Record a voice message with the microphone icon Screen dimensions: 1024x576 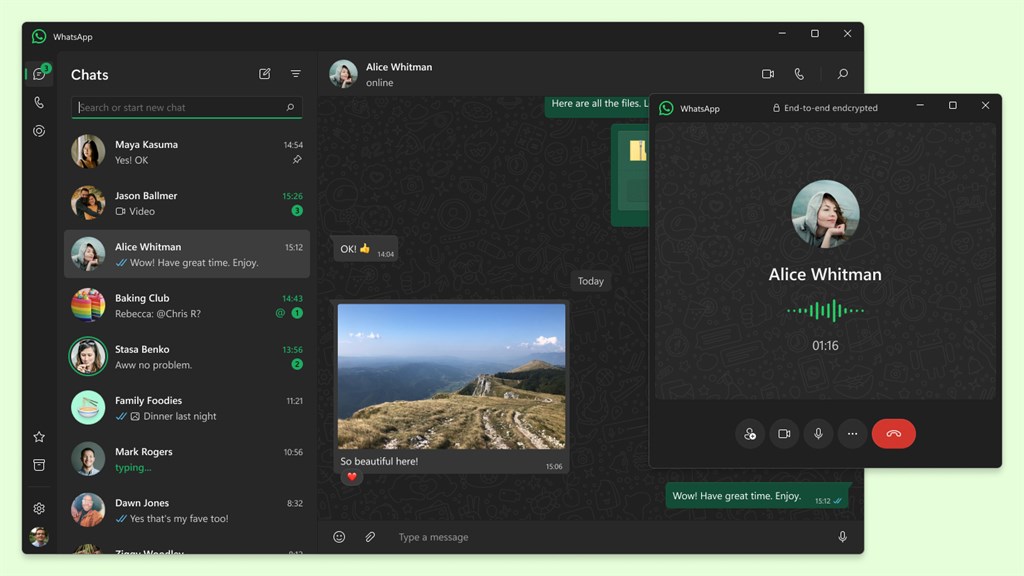coord(842,537)
